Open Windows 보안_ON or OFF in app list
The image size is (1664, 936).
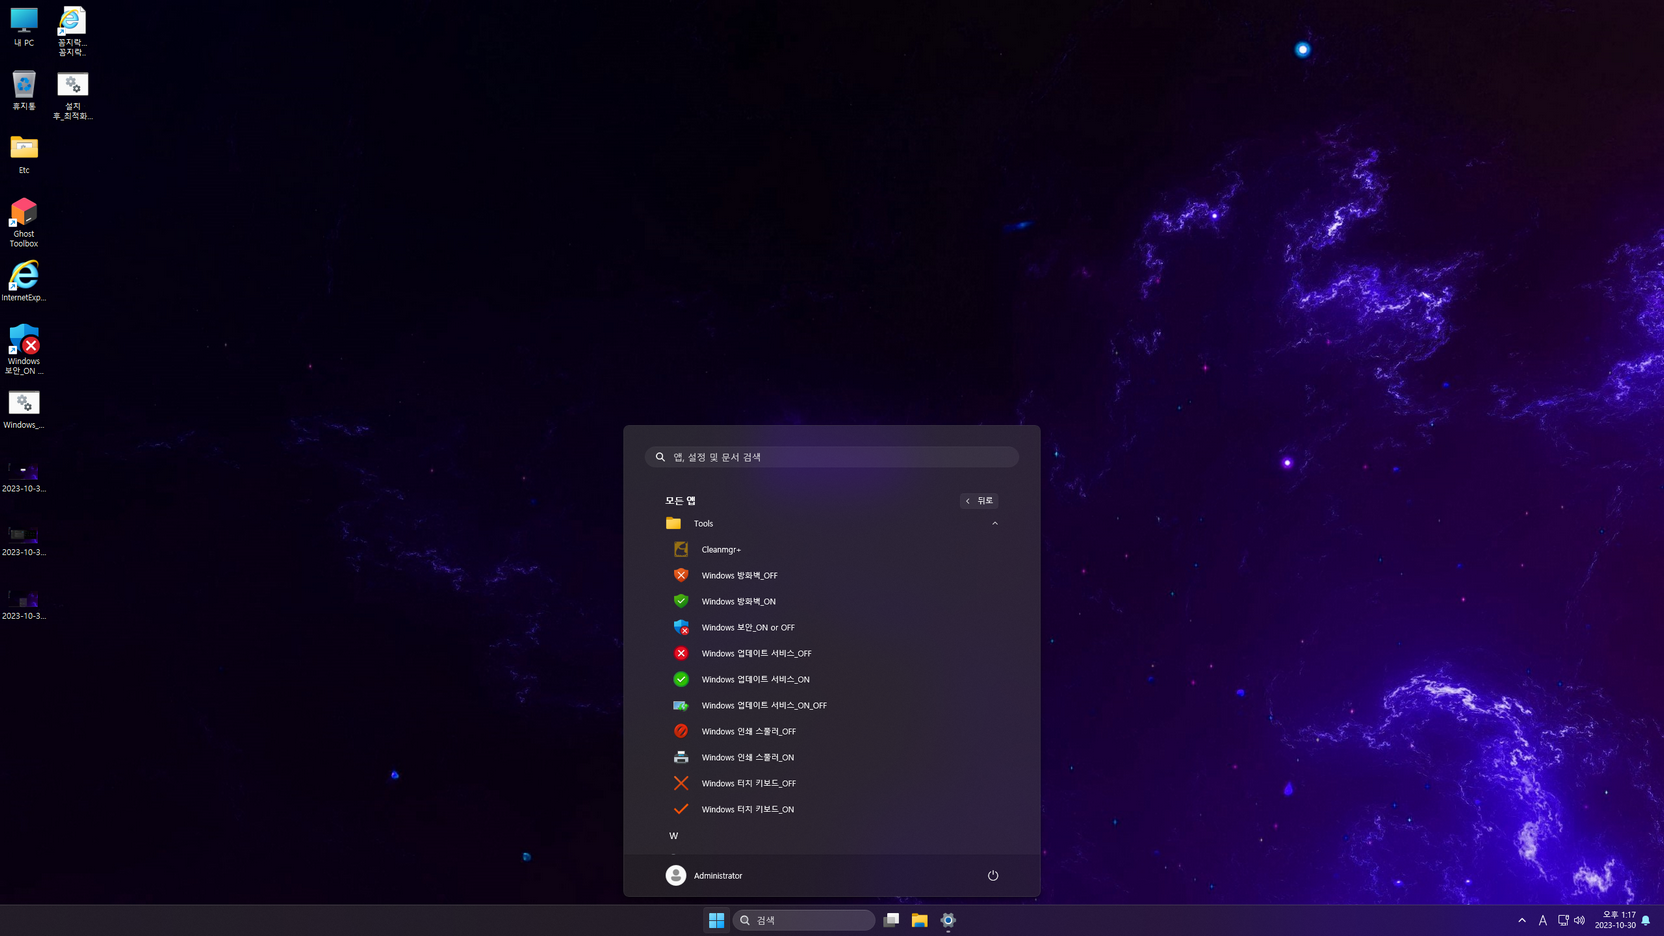pos(831,627)
